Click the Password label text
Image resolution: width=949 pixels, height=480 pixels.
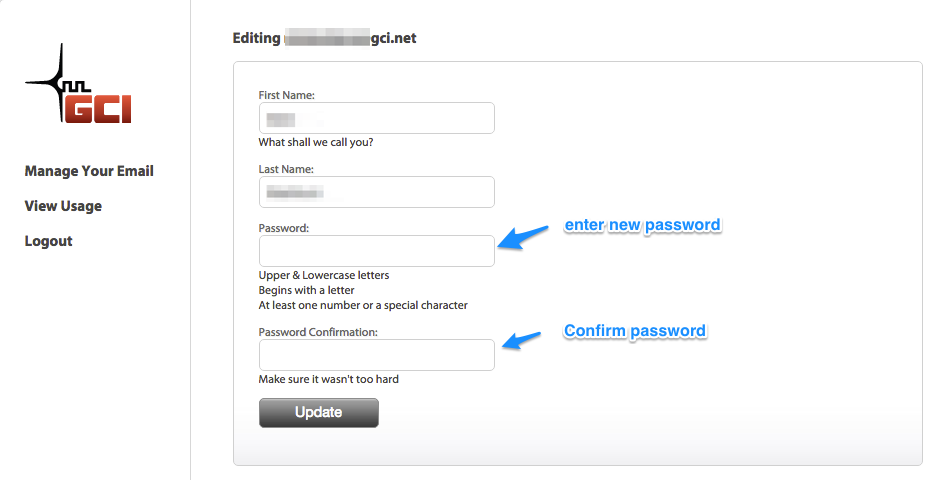click(x=283, y=228)
